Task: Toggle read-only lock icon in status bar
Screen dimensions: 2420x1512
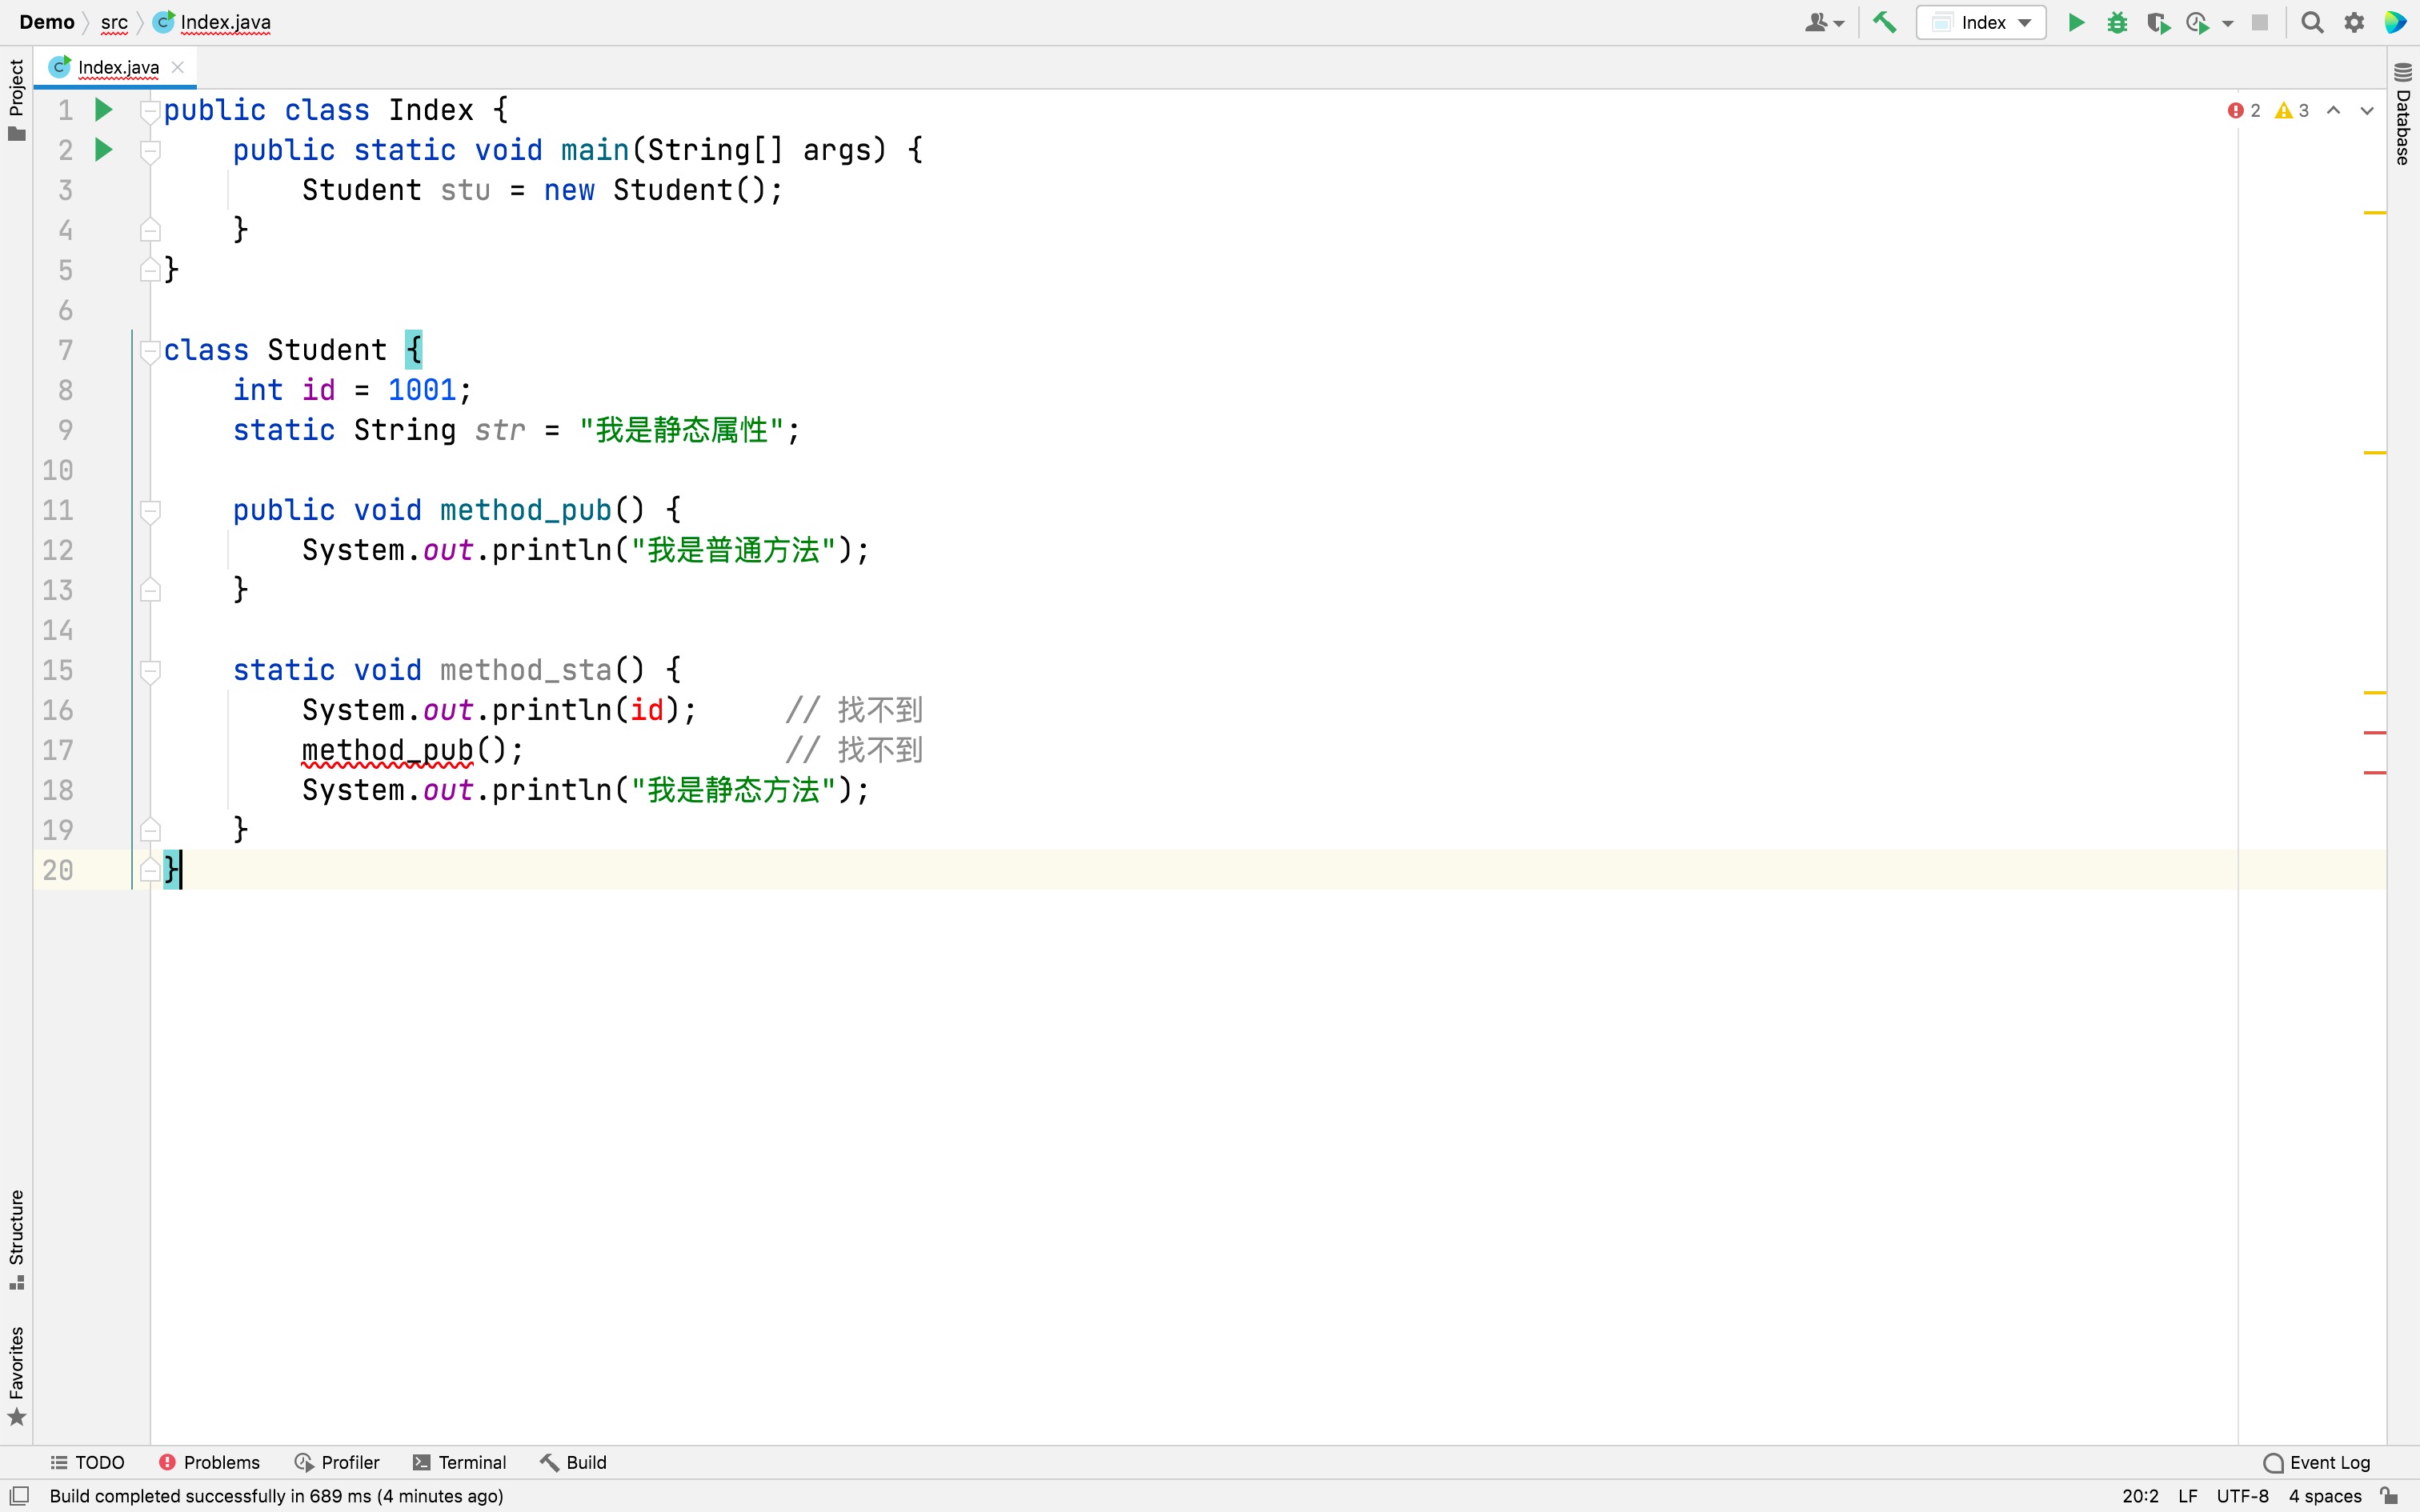Action: coord(2389,1496)
